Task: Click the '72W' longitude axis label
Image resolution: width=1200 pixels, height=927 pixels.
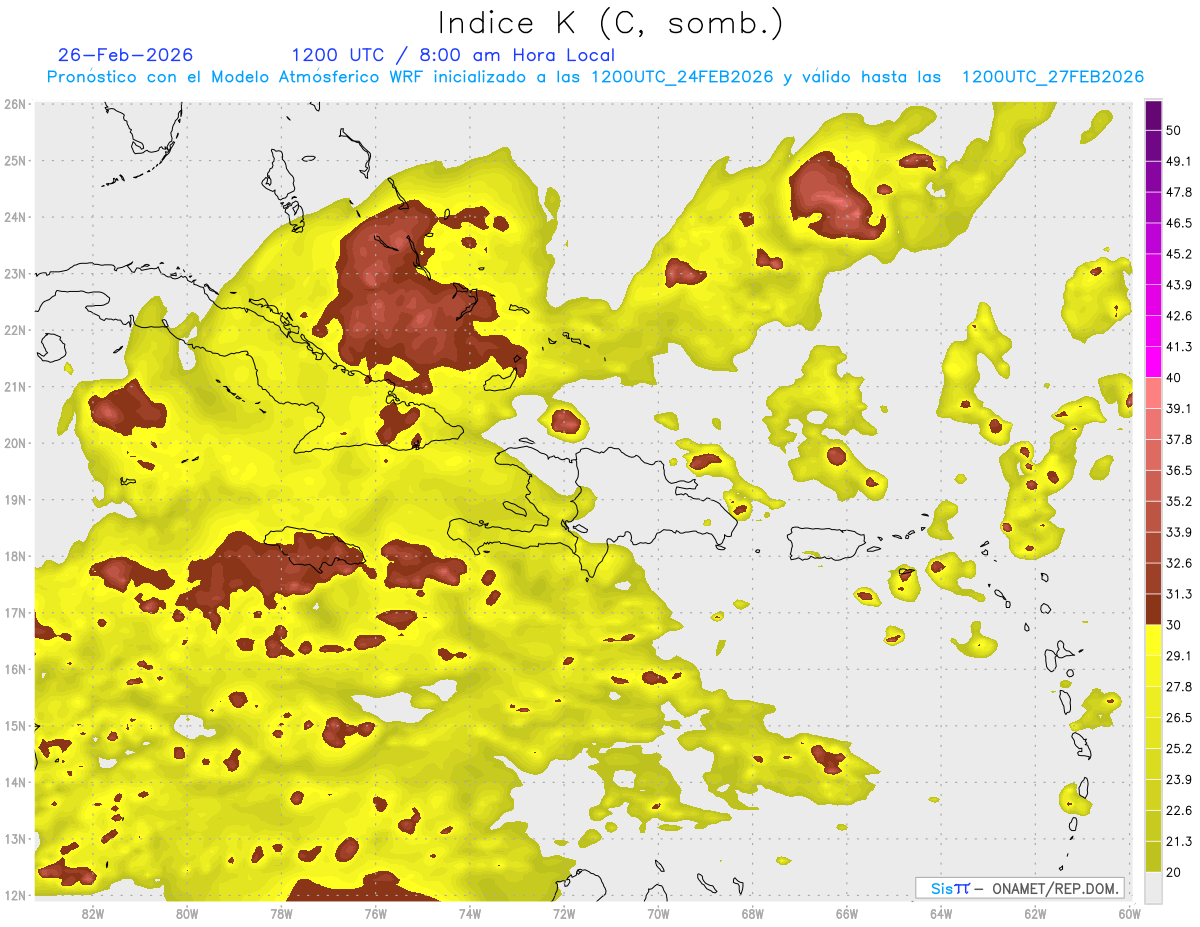Action: 564,914
